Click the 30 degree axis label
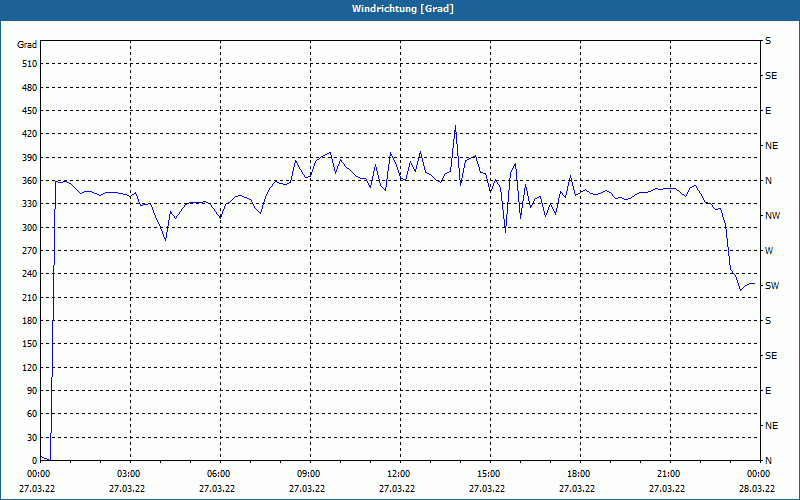This screenshot has width=800, height=500. coord(32,438)
